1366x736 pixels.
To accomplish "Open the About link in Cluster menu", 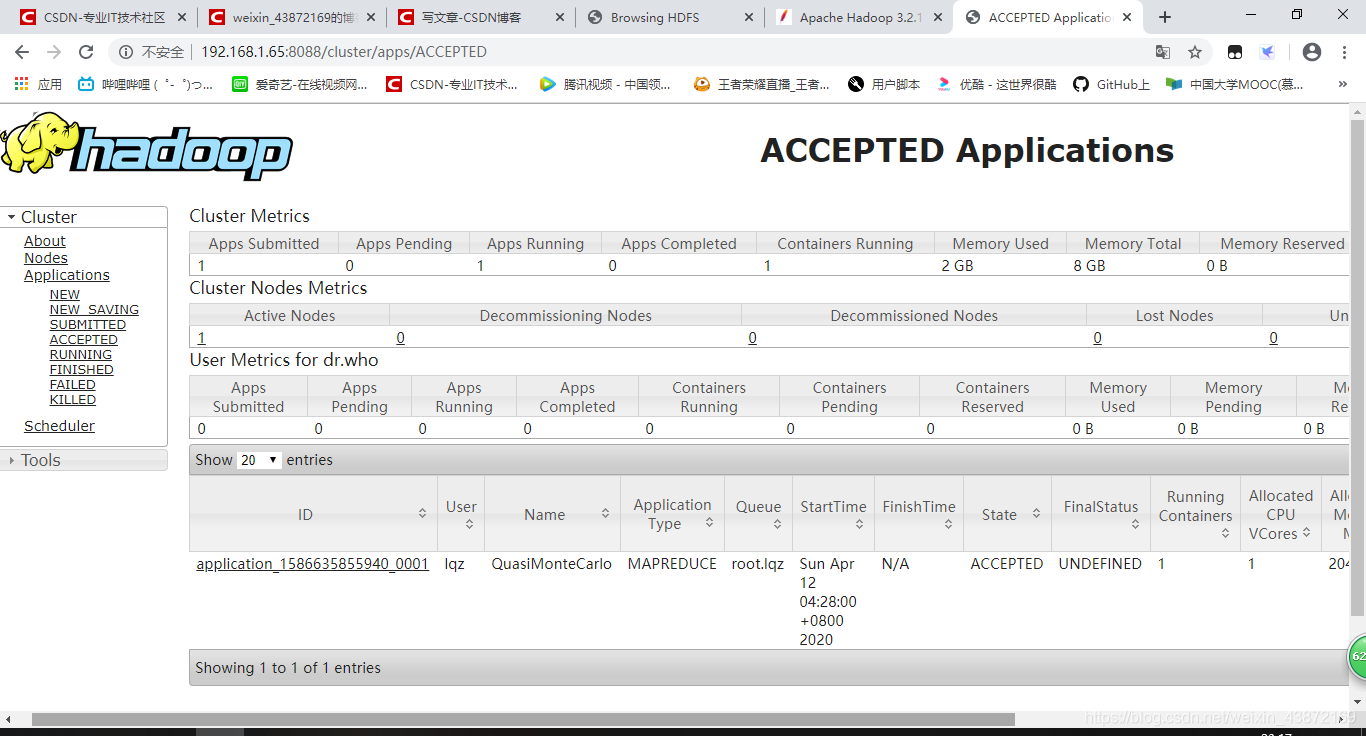I will [45, 241].
